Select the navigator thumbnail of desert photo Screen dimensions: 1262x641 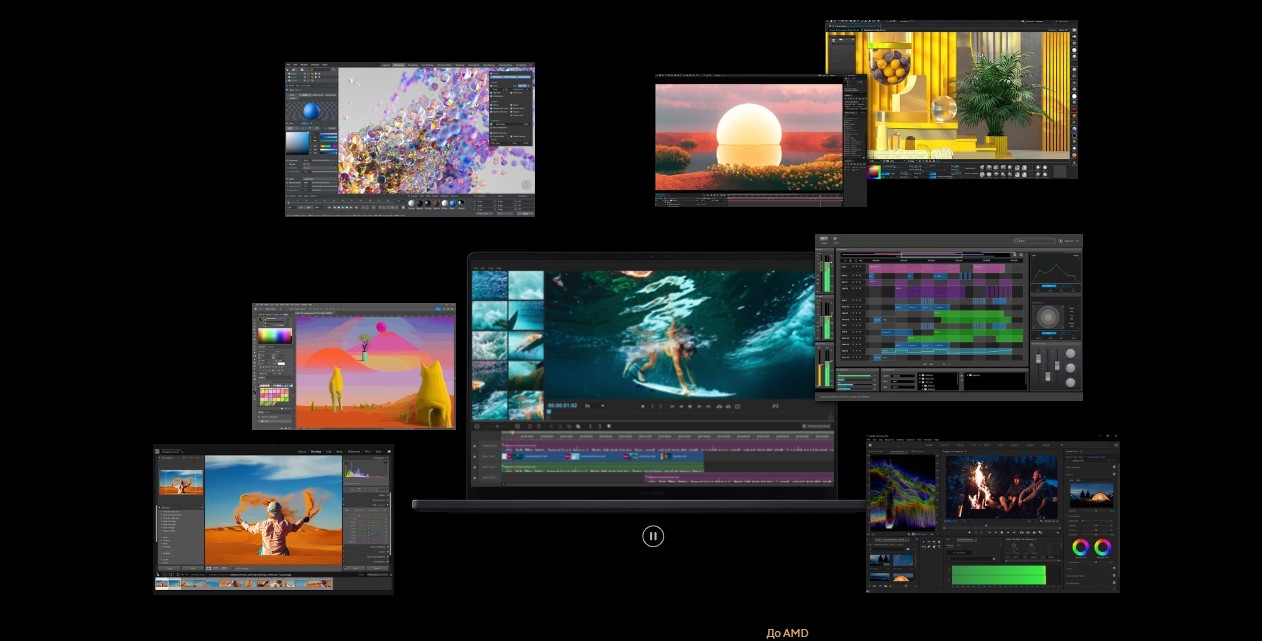(181, 483)
